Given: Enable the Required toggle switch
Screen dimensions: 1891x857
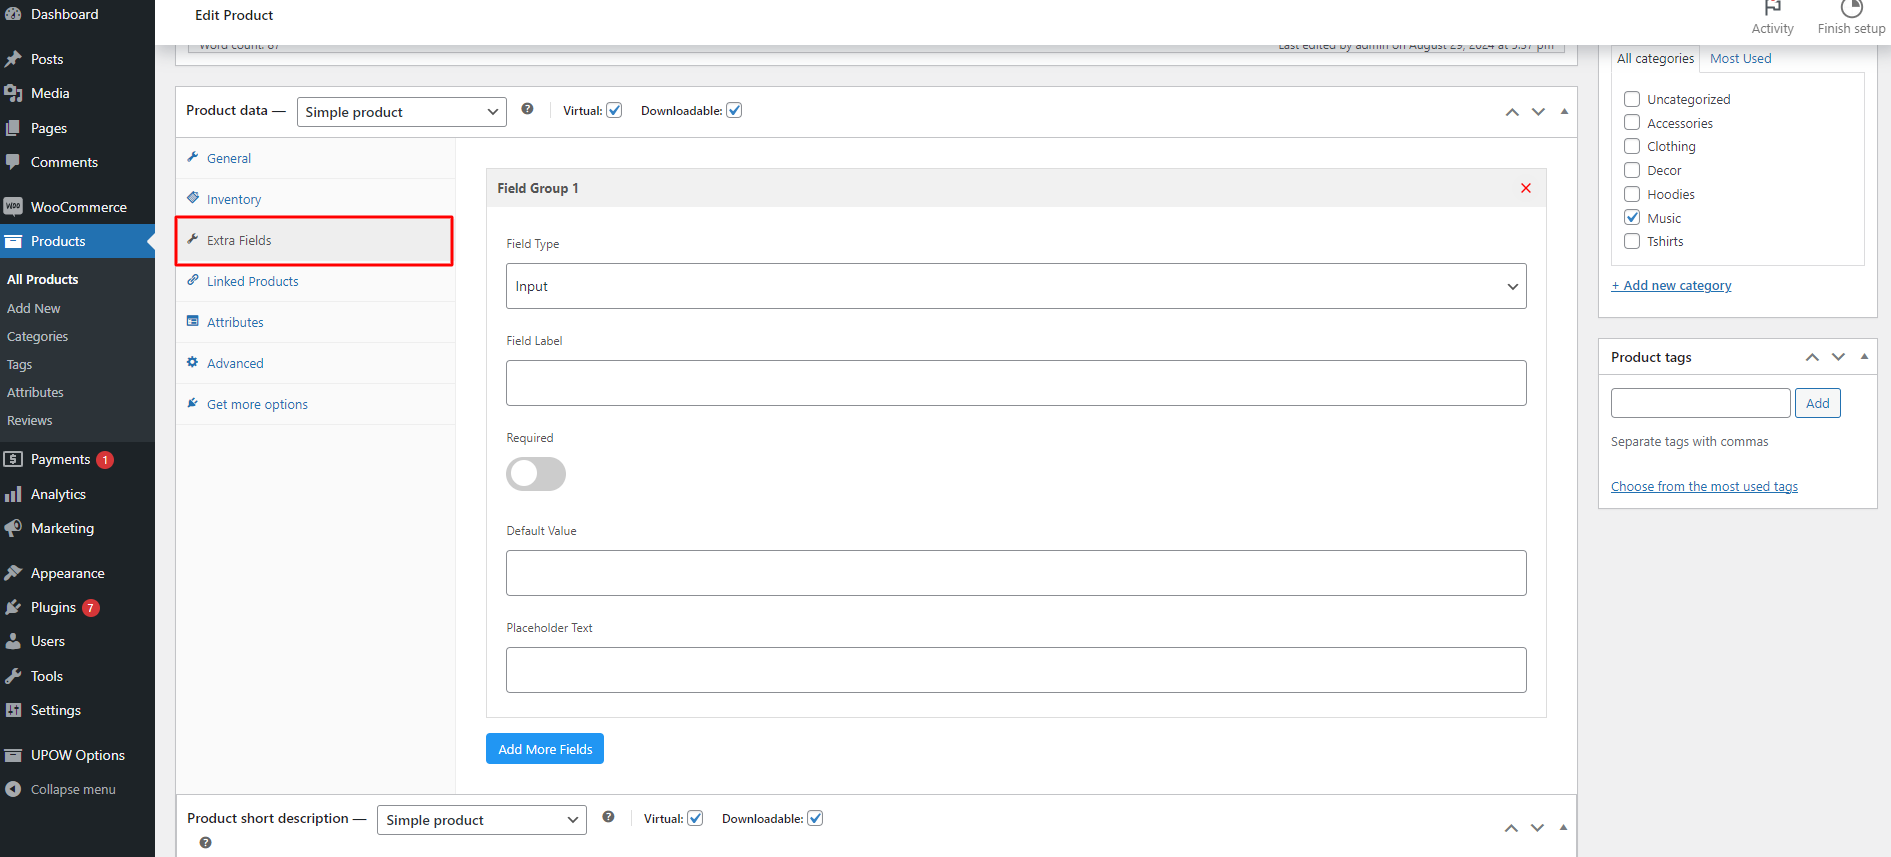Looking at the screenshot, I should [x=536, y=474].
